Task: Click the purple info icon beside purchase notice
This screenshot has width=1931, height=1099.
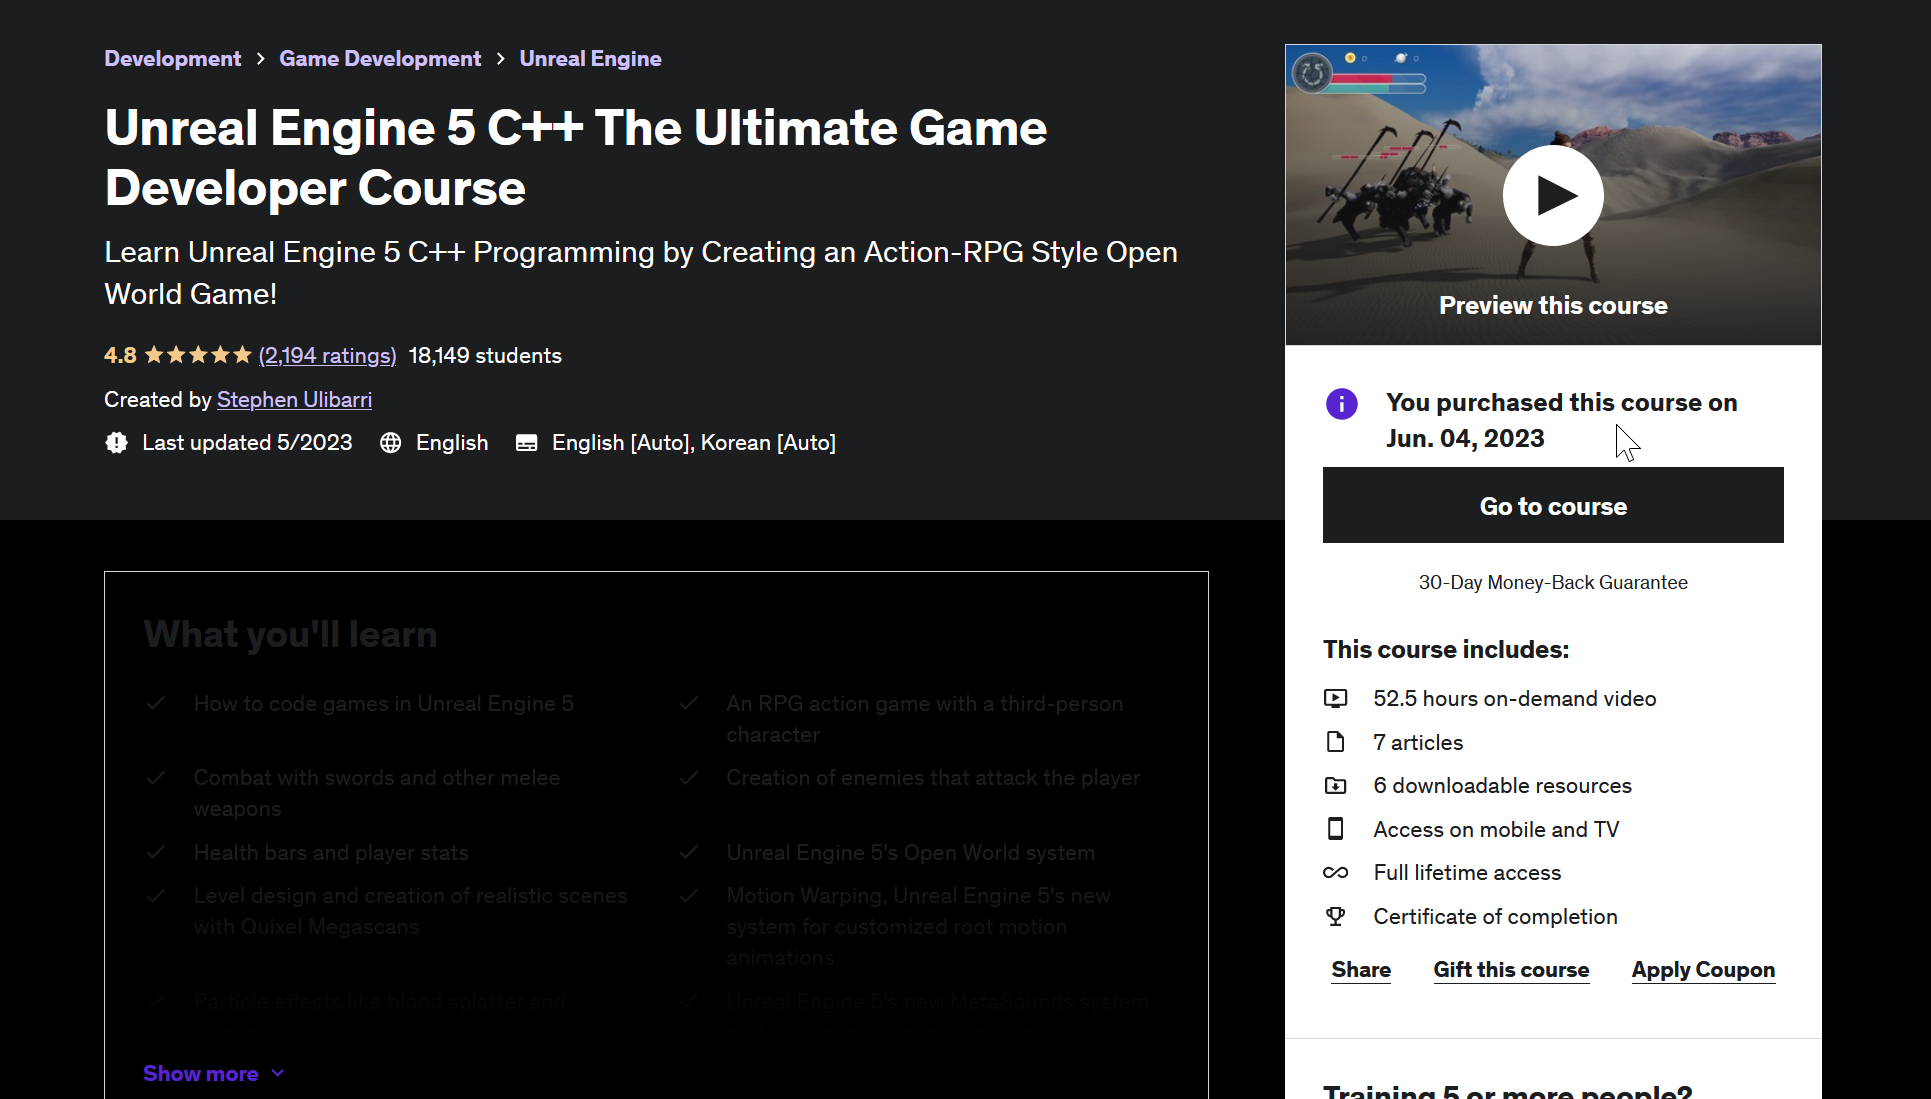Action: click(1341, 404)
